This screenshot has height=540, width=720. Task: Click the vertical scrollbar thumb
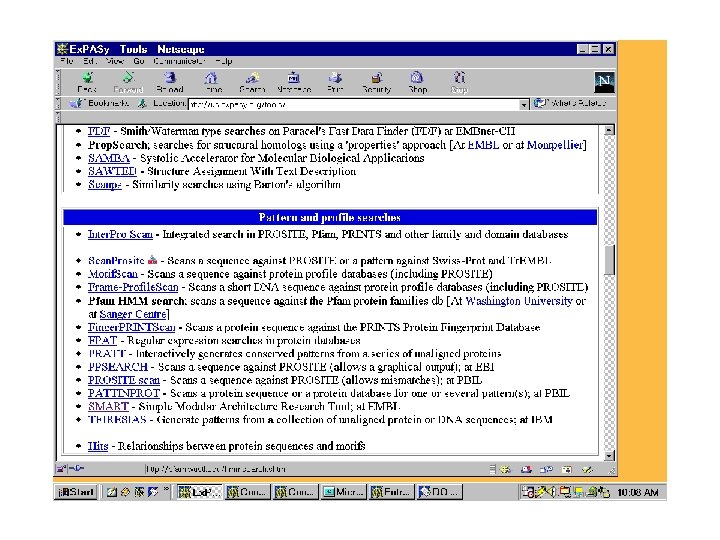[609, 260]
